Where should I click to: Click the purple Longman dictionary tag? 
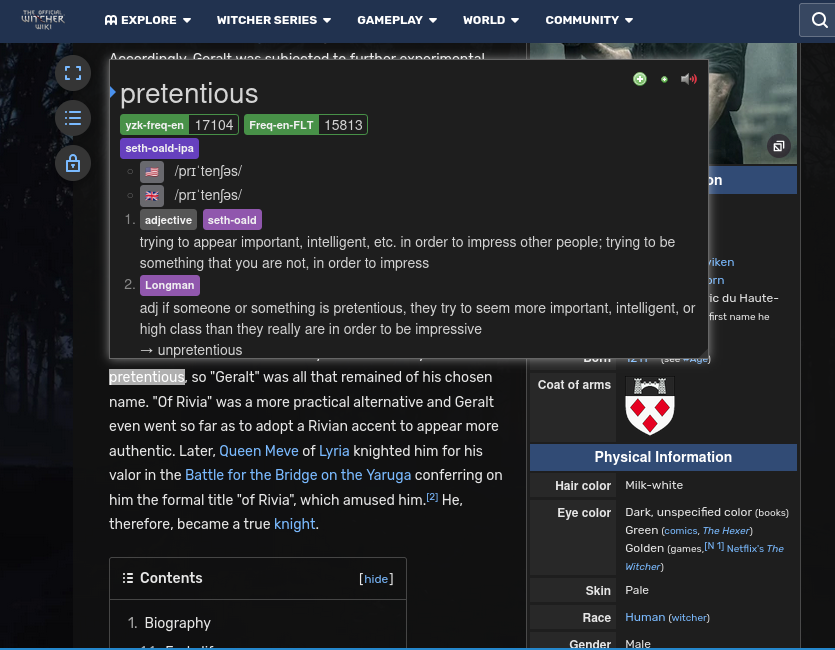pyautogui.click(x=169, y=285)
